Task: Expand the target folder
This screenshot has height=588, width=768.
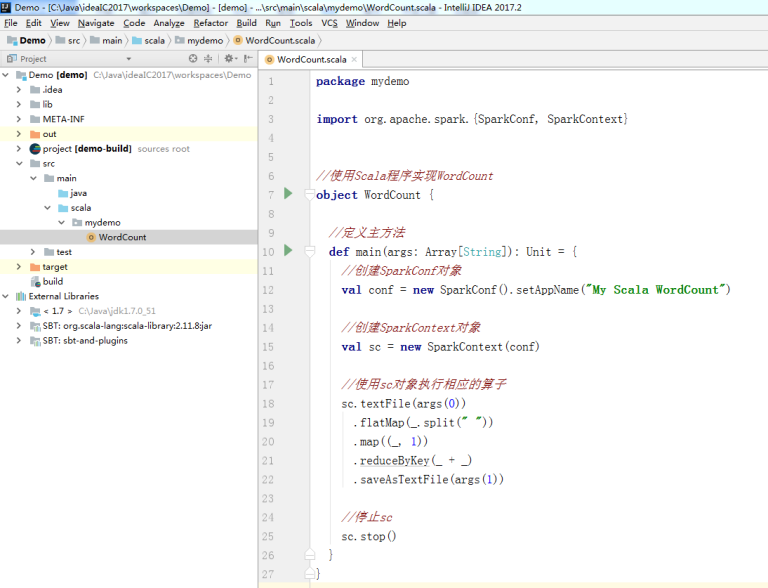Action: click(19, 267)
